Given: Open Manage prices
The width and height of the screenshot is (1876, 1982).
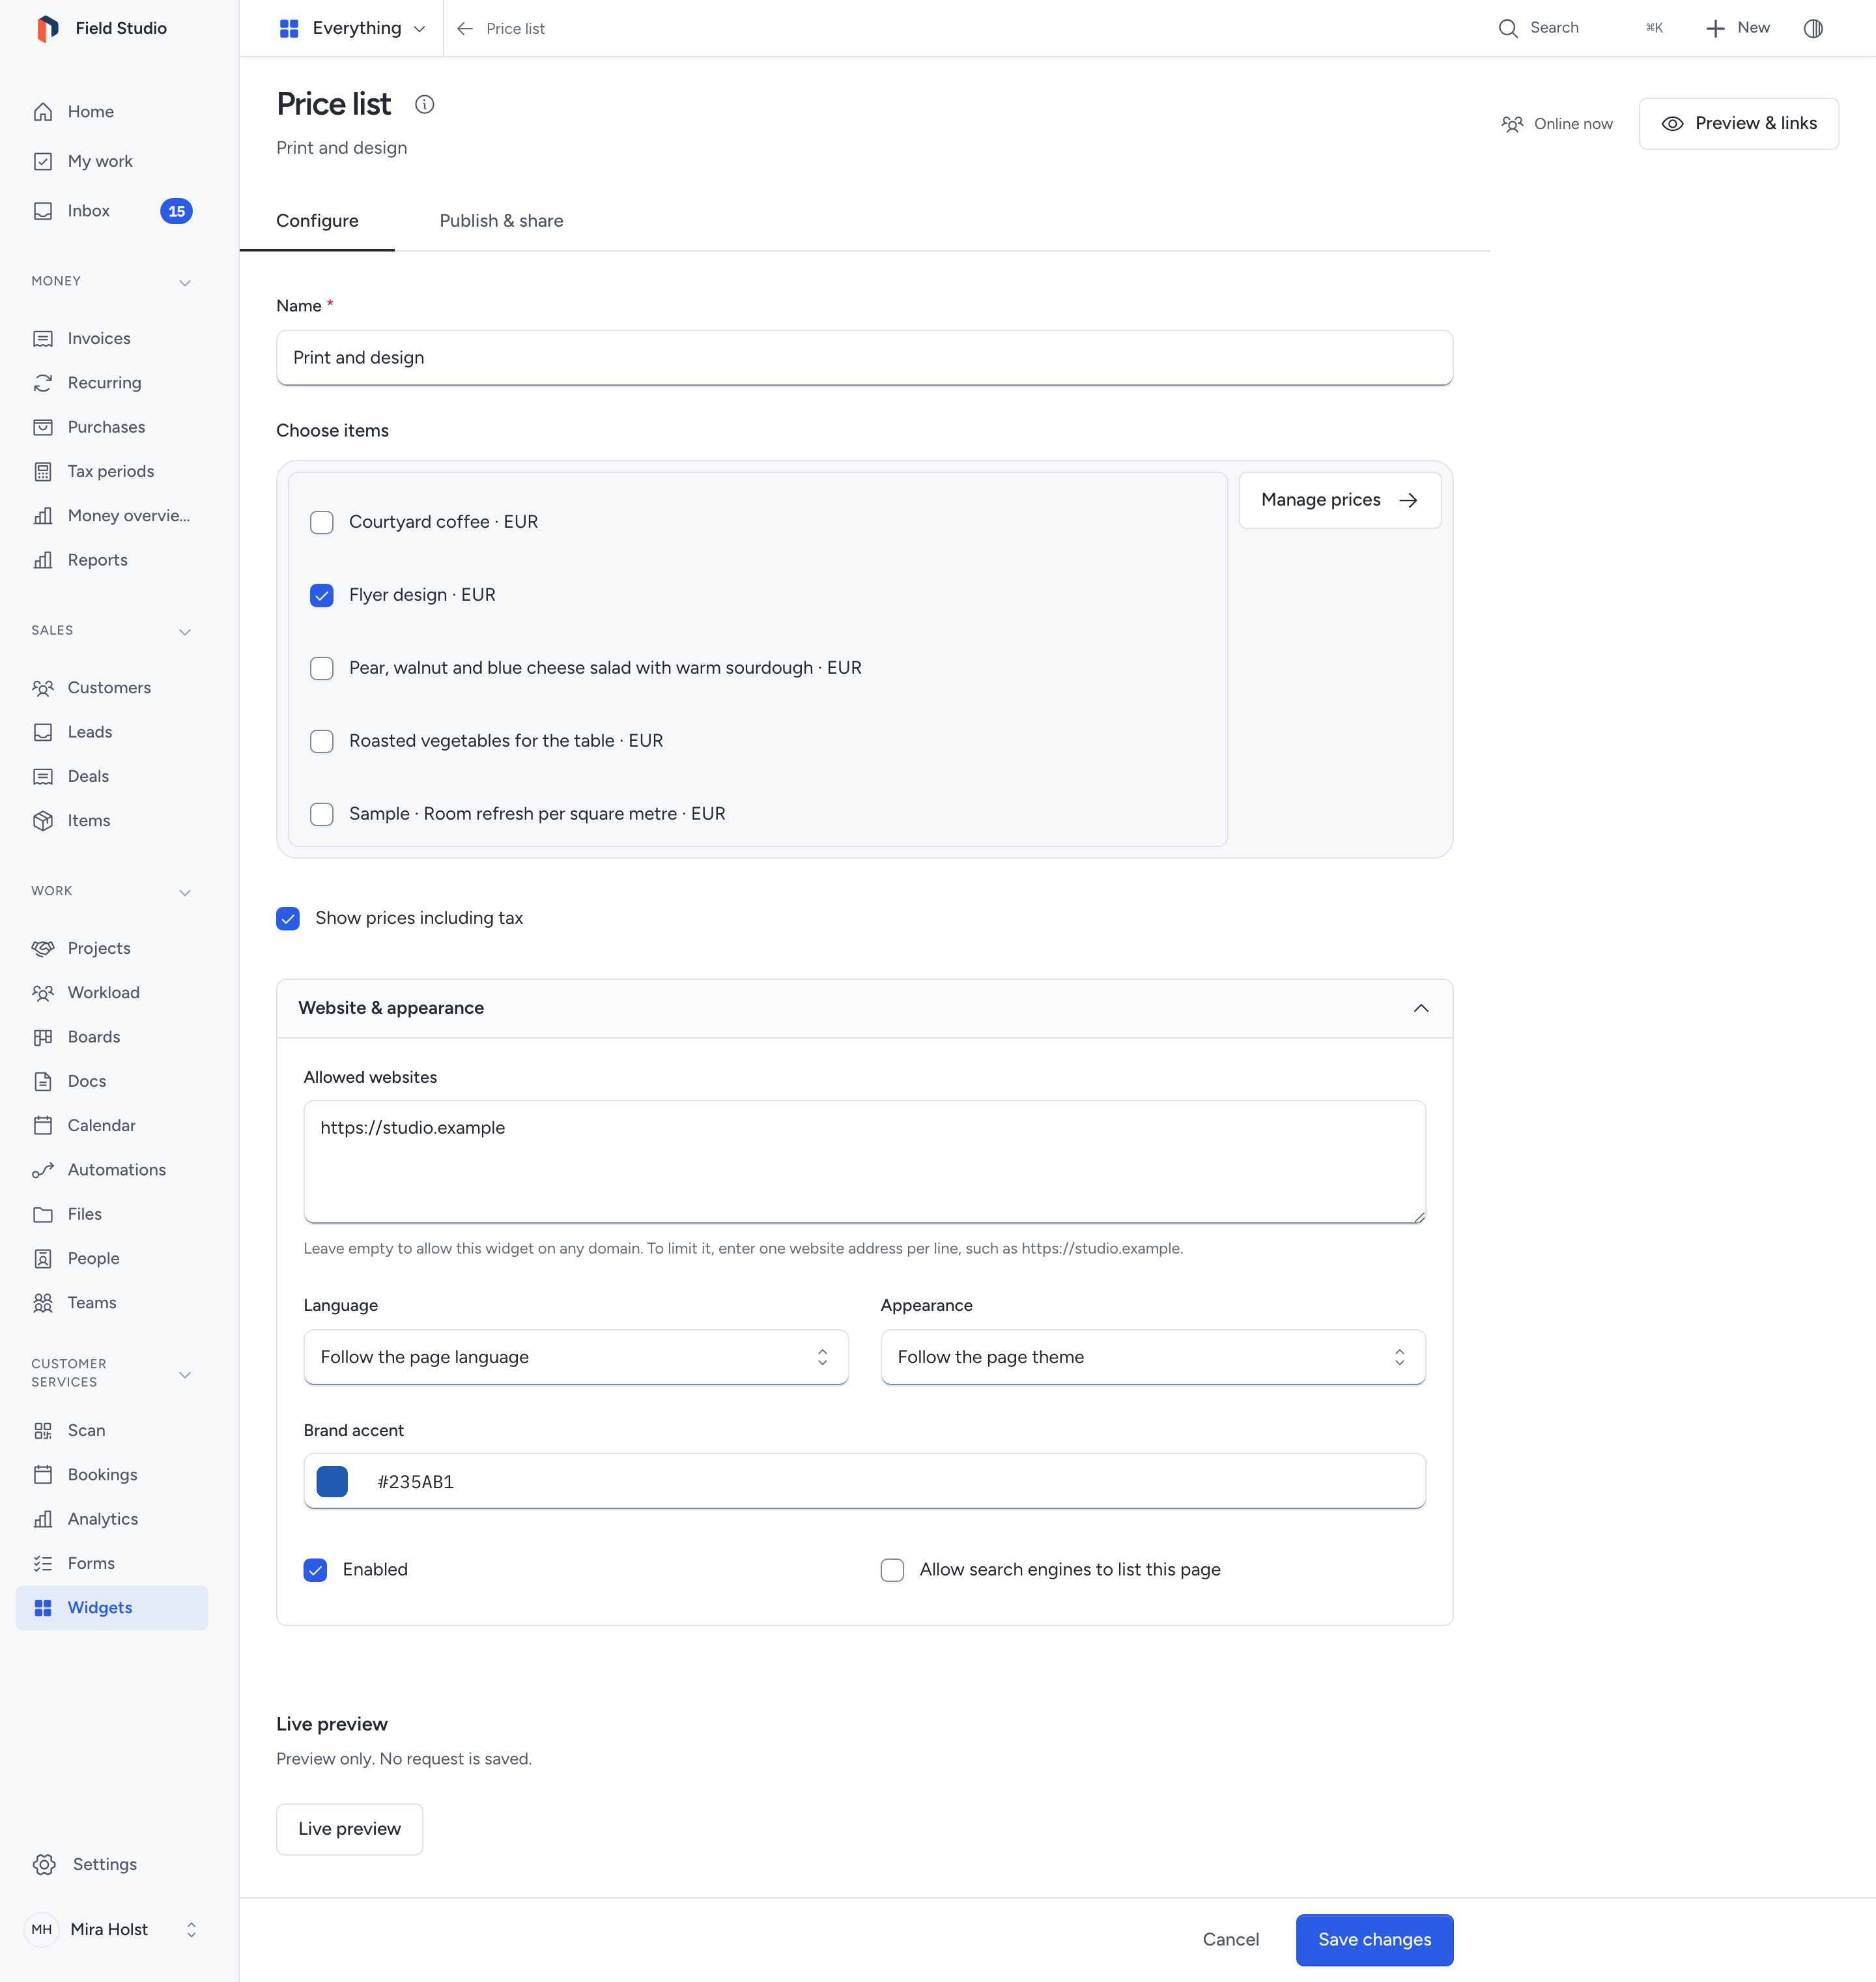Looking at the screenshot, I should point(1339,500).
